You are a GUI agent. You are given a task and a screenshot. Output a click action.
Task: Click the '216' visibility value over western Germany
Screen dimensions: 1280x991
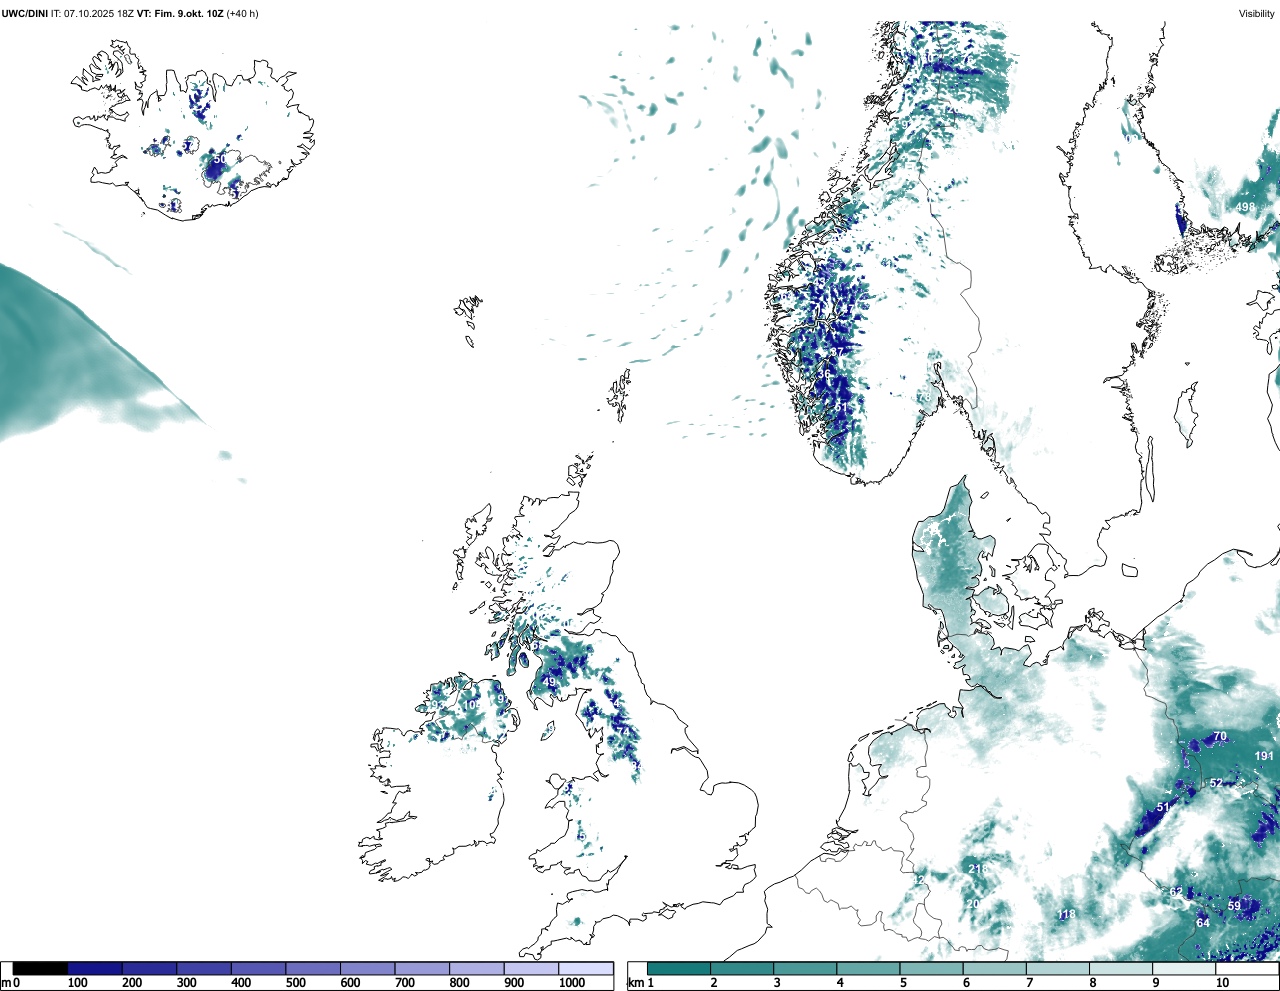point(977,870)
